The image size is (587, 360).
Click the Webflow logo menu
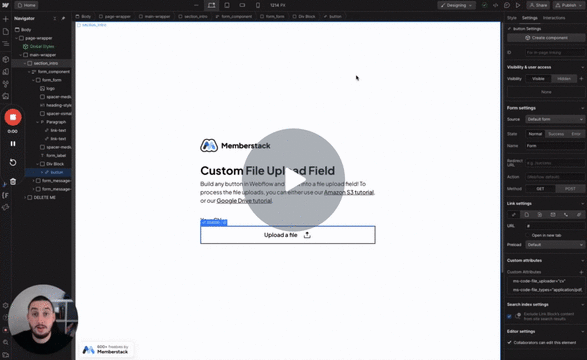point(5,5)
